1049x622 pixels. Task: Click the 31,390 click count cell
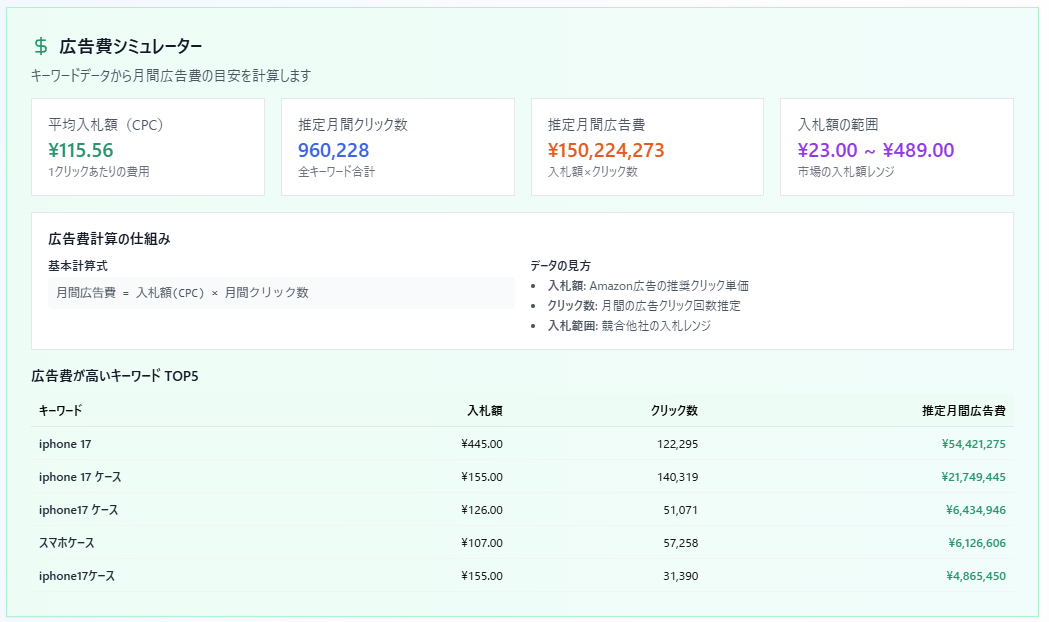pos(678,576)
